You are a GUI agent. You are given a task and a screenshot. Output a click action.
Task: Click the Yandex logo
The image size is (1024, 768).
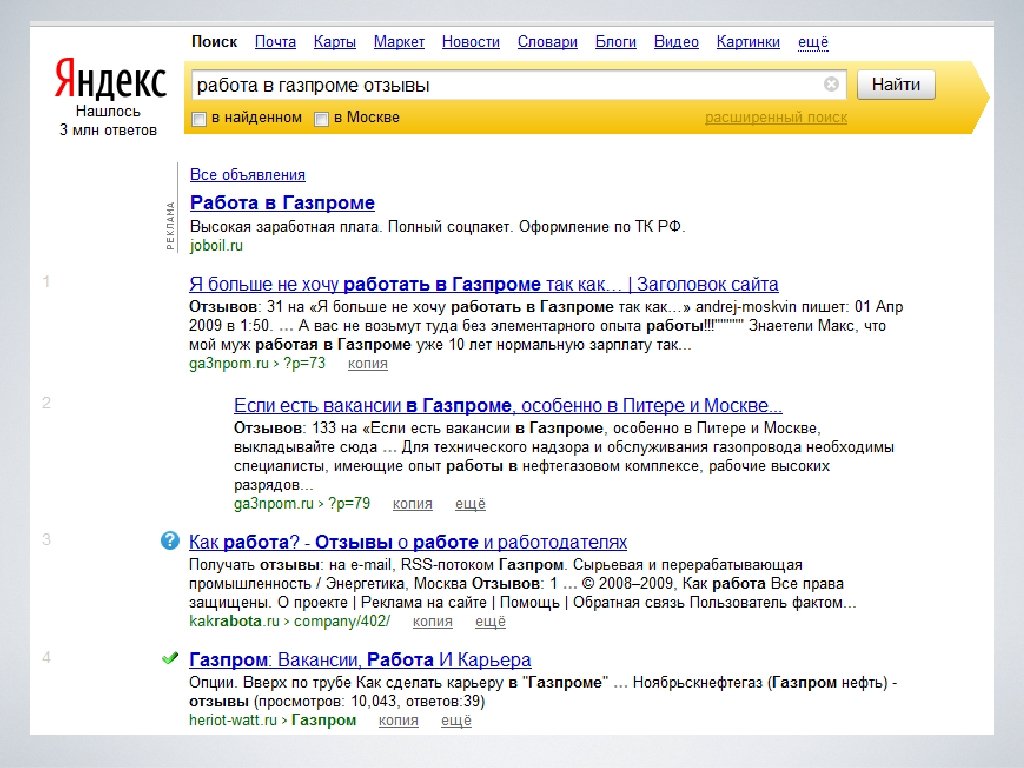(x=110, y=77)
